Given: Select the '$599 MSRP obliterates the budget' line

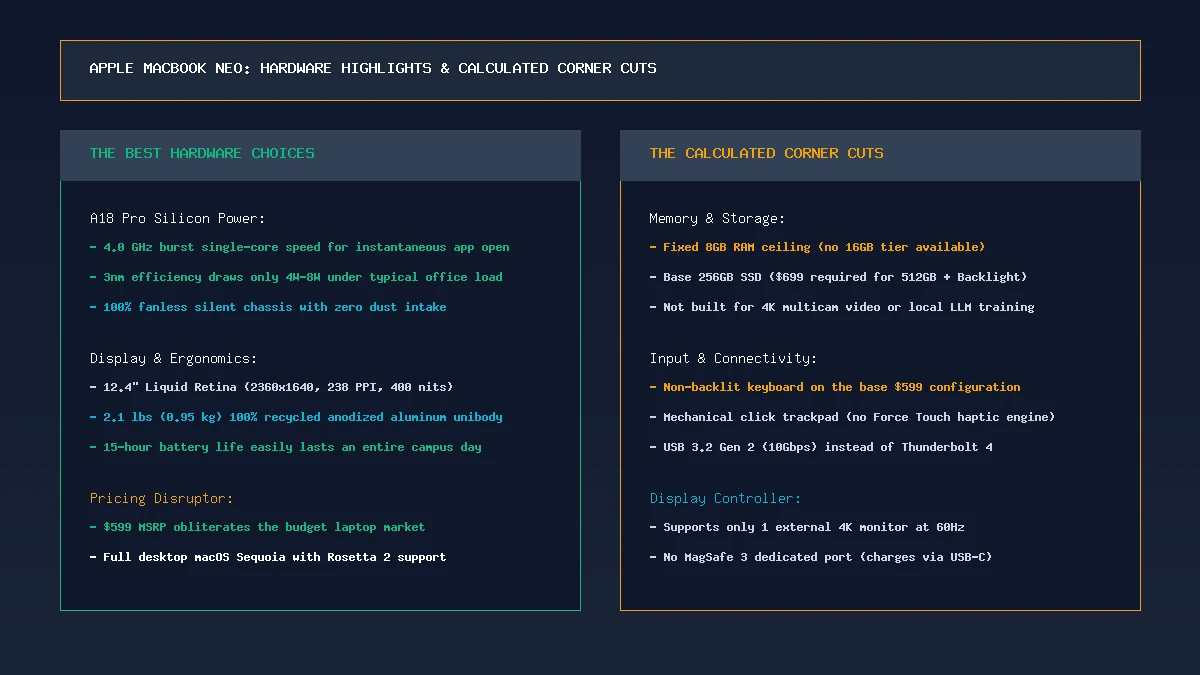Looking at the screenshot, I should tap(257, 527).
